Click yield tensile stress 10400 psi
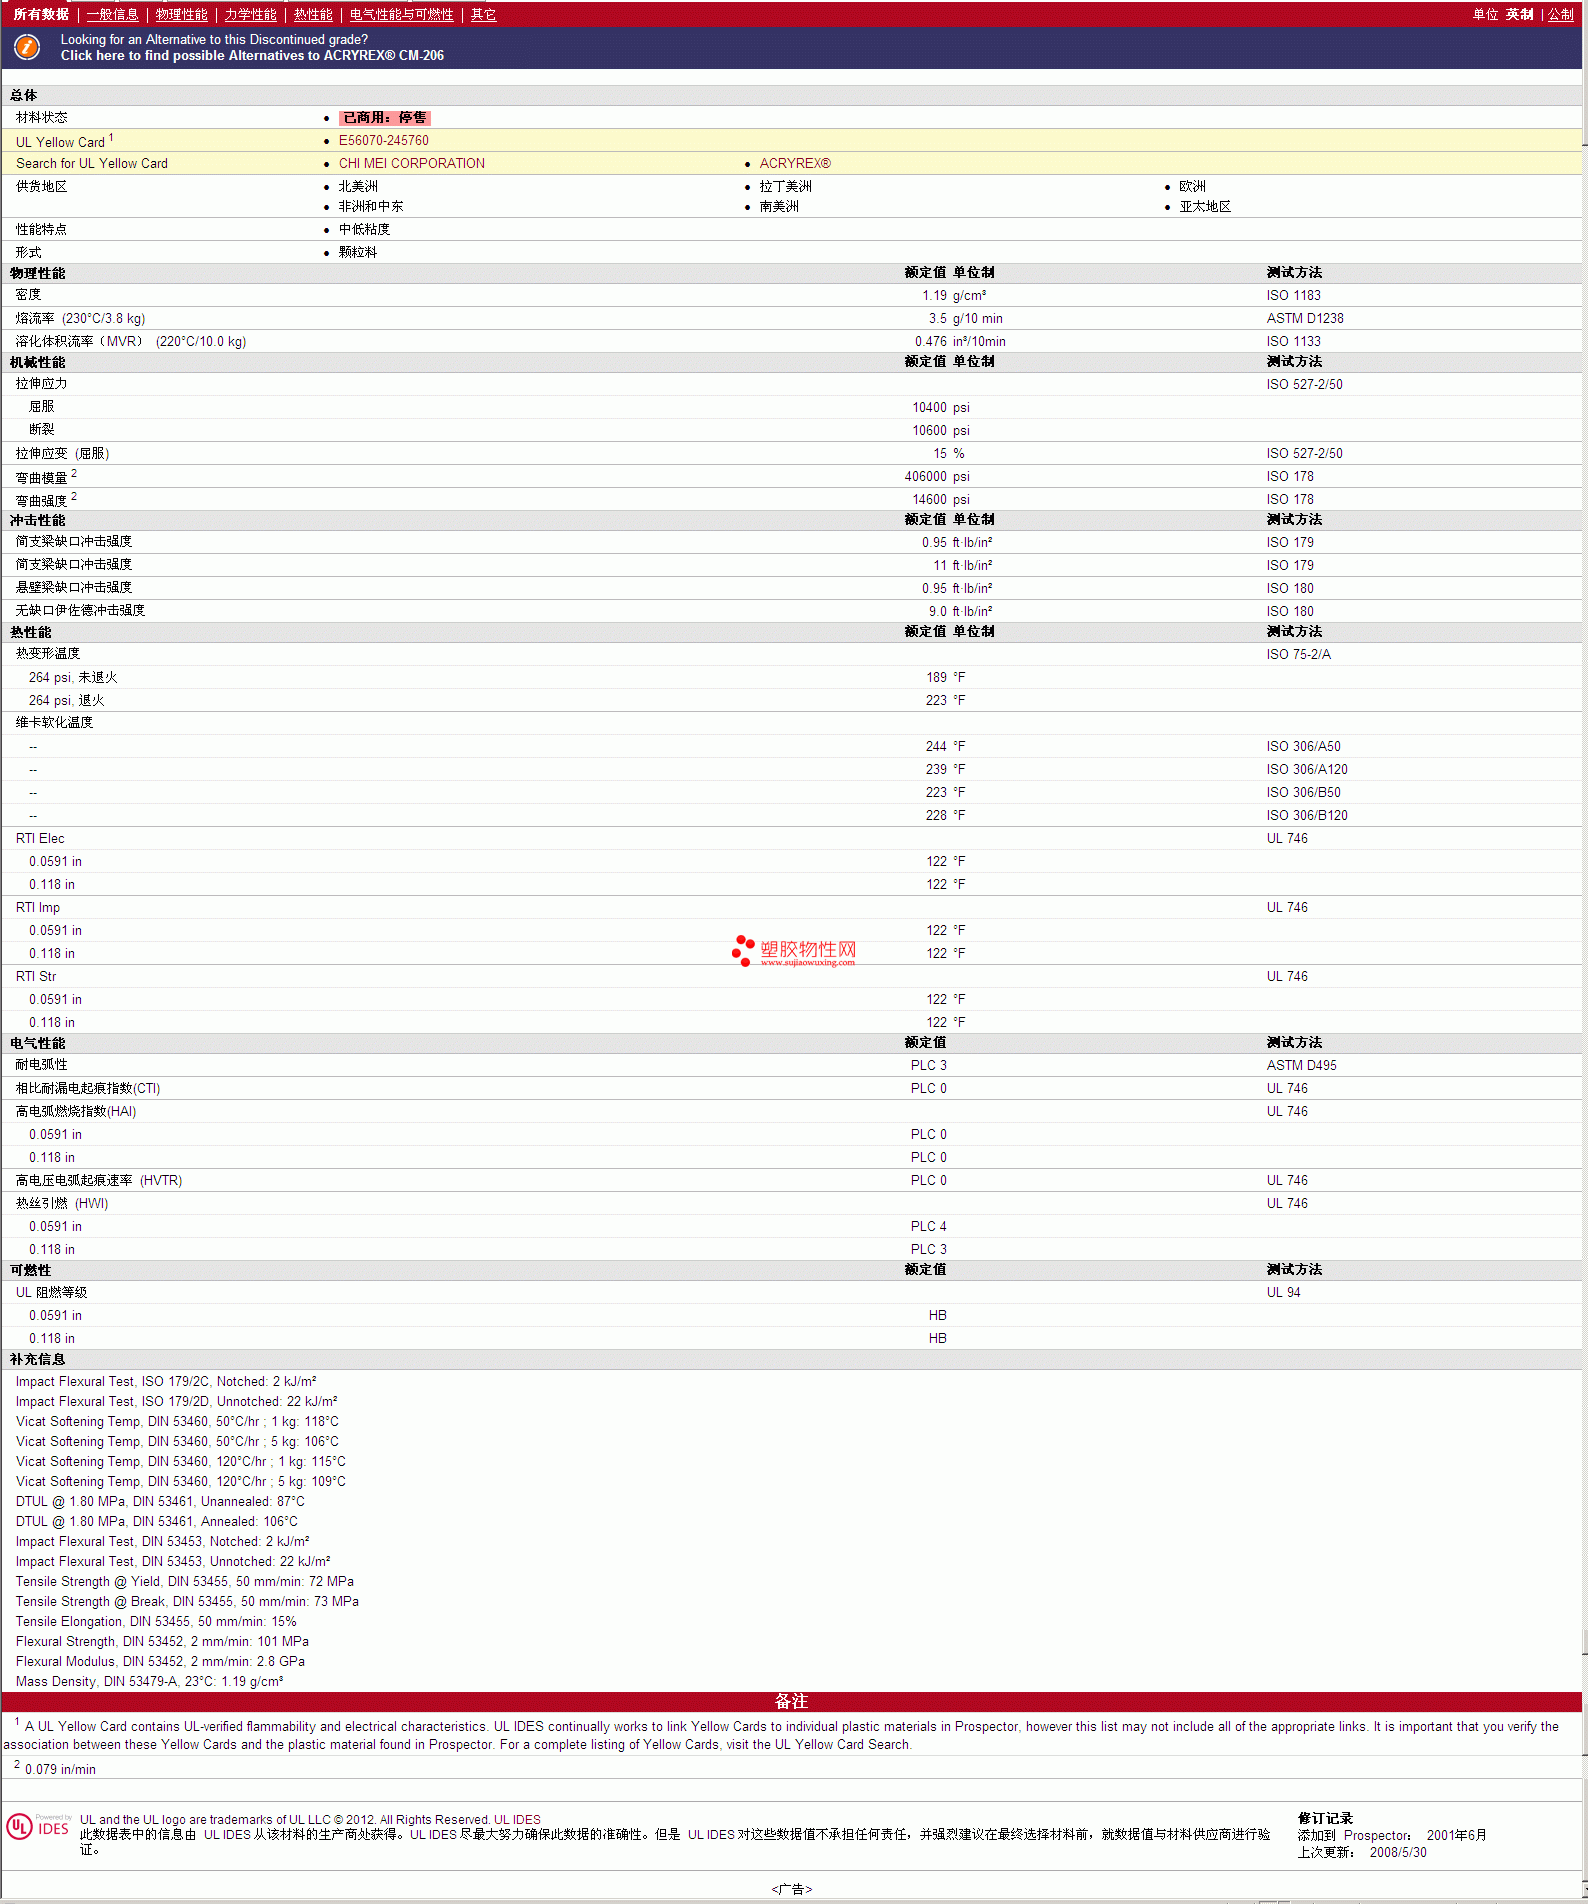The width and height of the screenshot is (1588, 1904). (x=940, y=407)
